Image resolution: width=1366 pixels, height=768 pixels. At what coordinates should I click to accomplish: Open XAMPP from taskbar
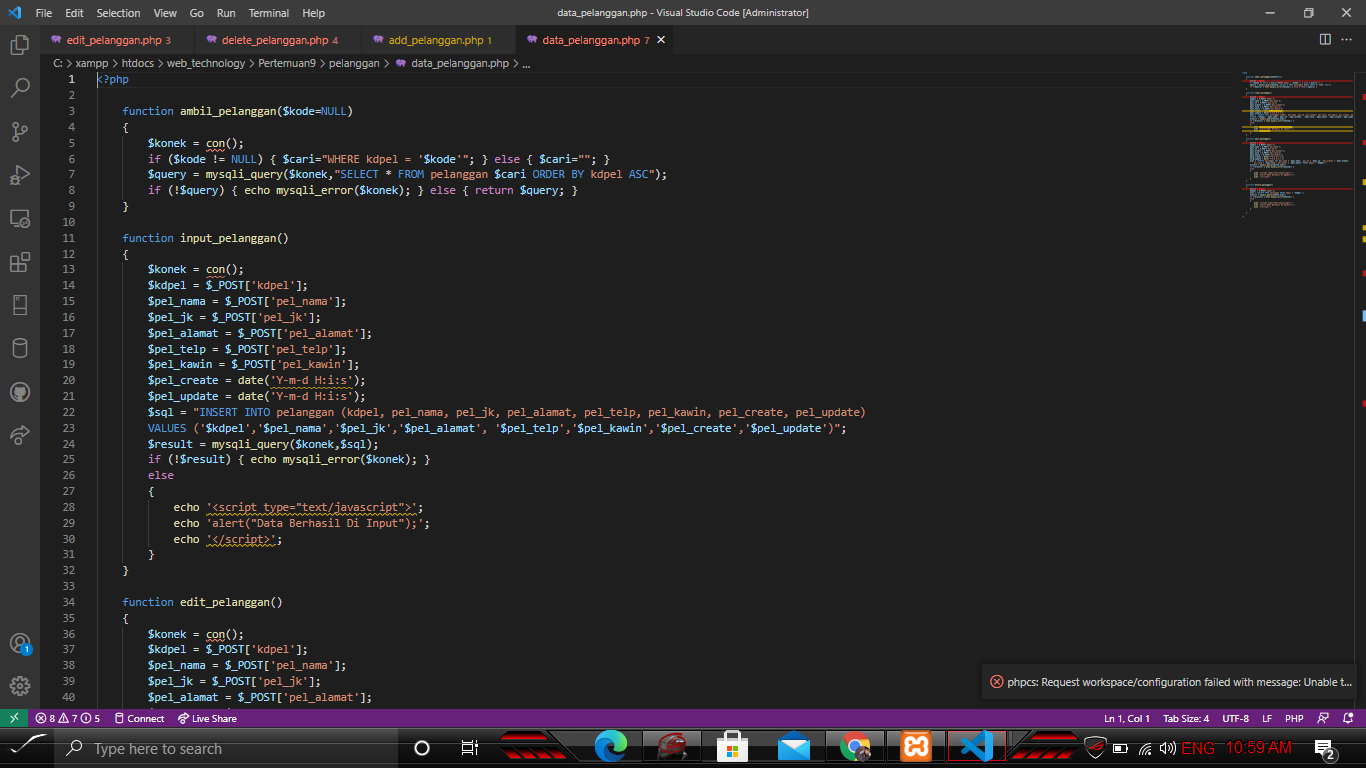click(x=915, y=748)
